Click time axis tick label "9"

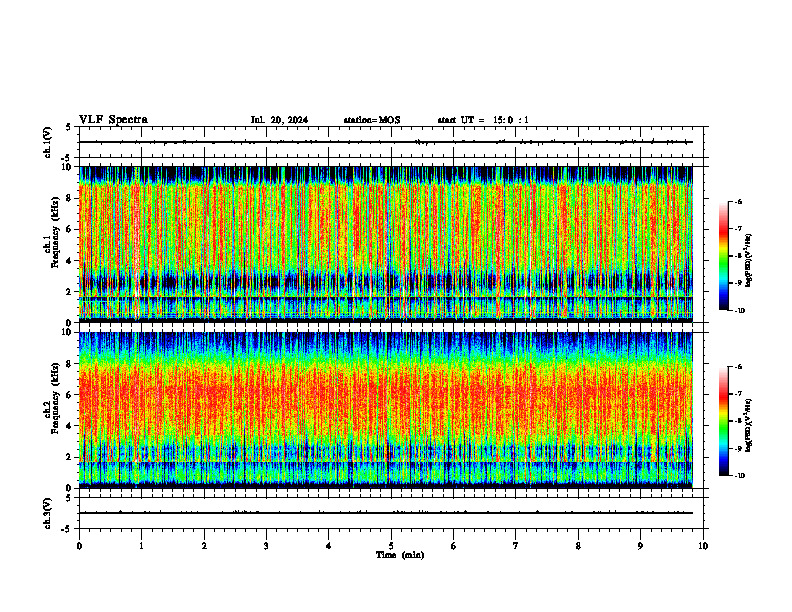pyautogui.click(x=640, y=546)
